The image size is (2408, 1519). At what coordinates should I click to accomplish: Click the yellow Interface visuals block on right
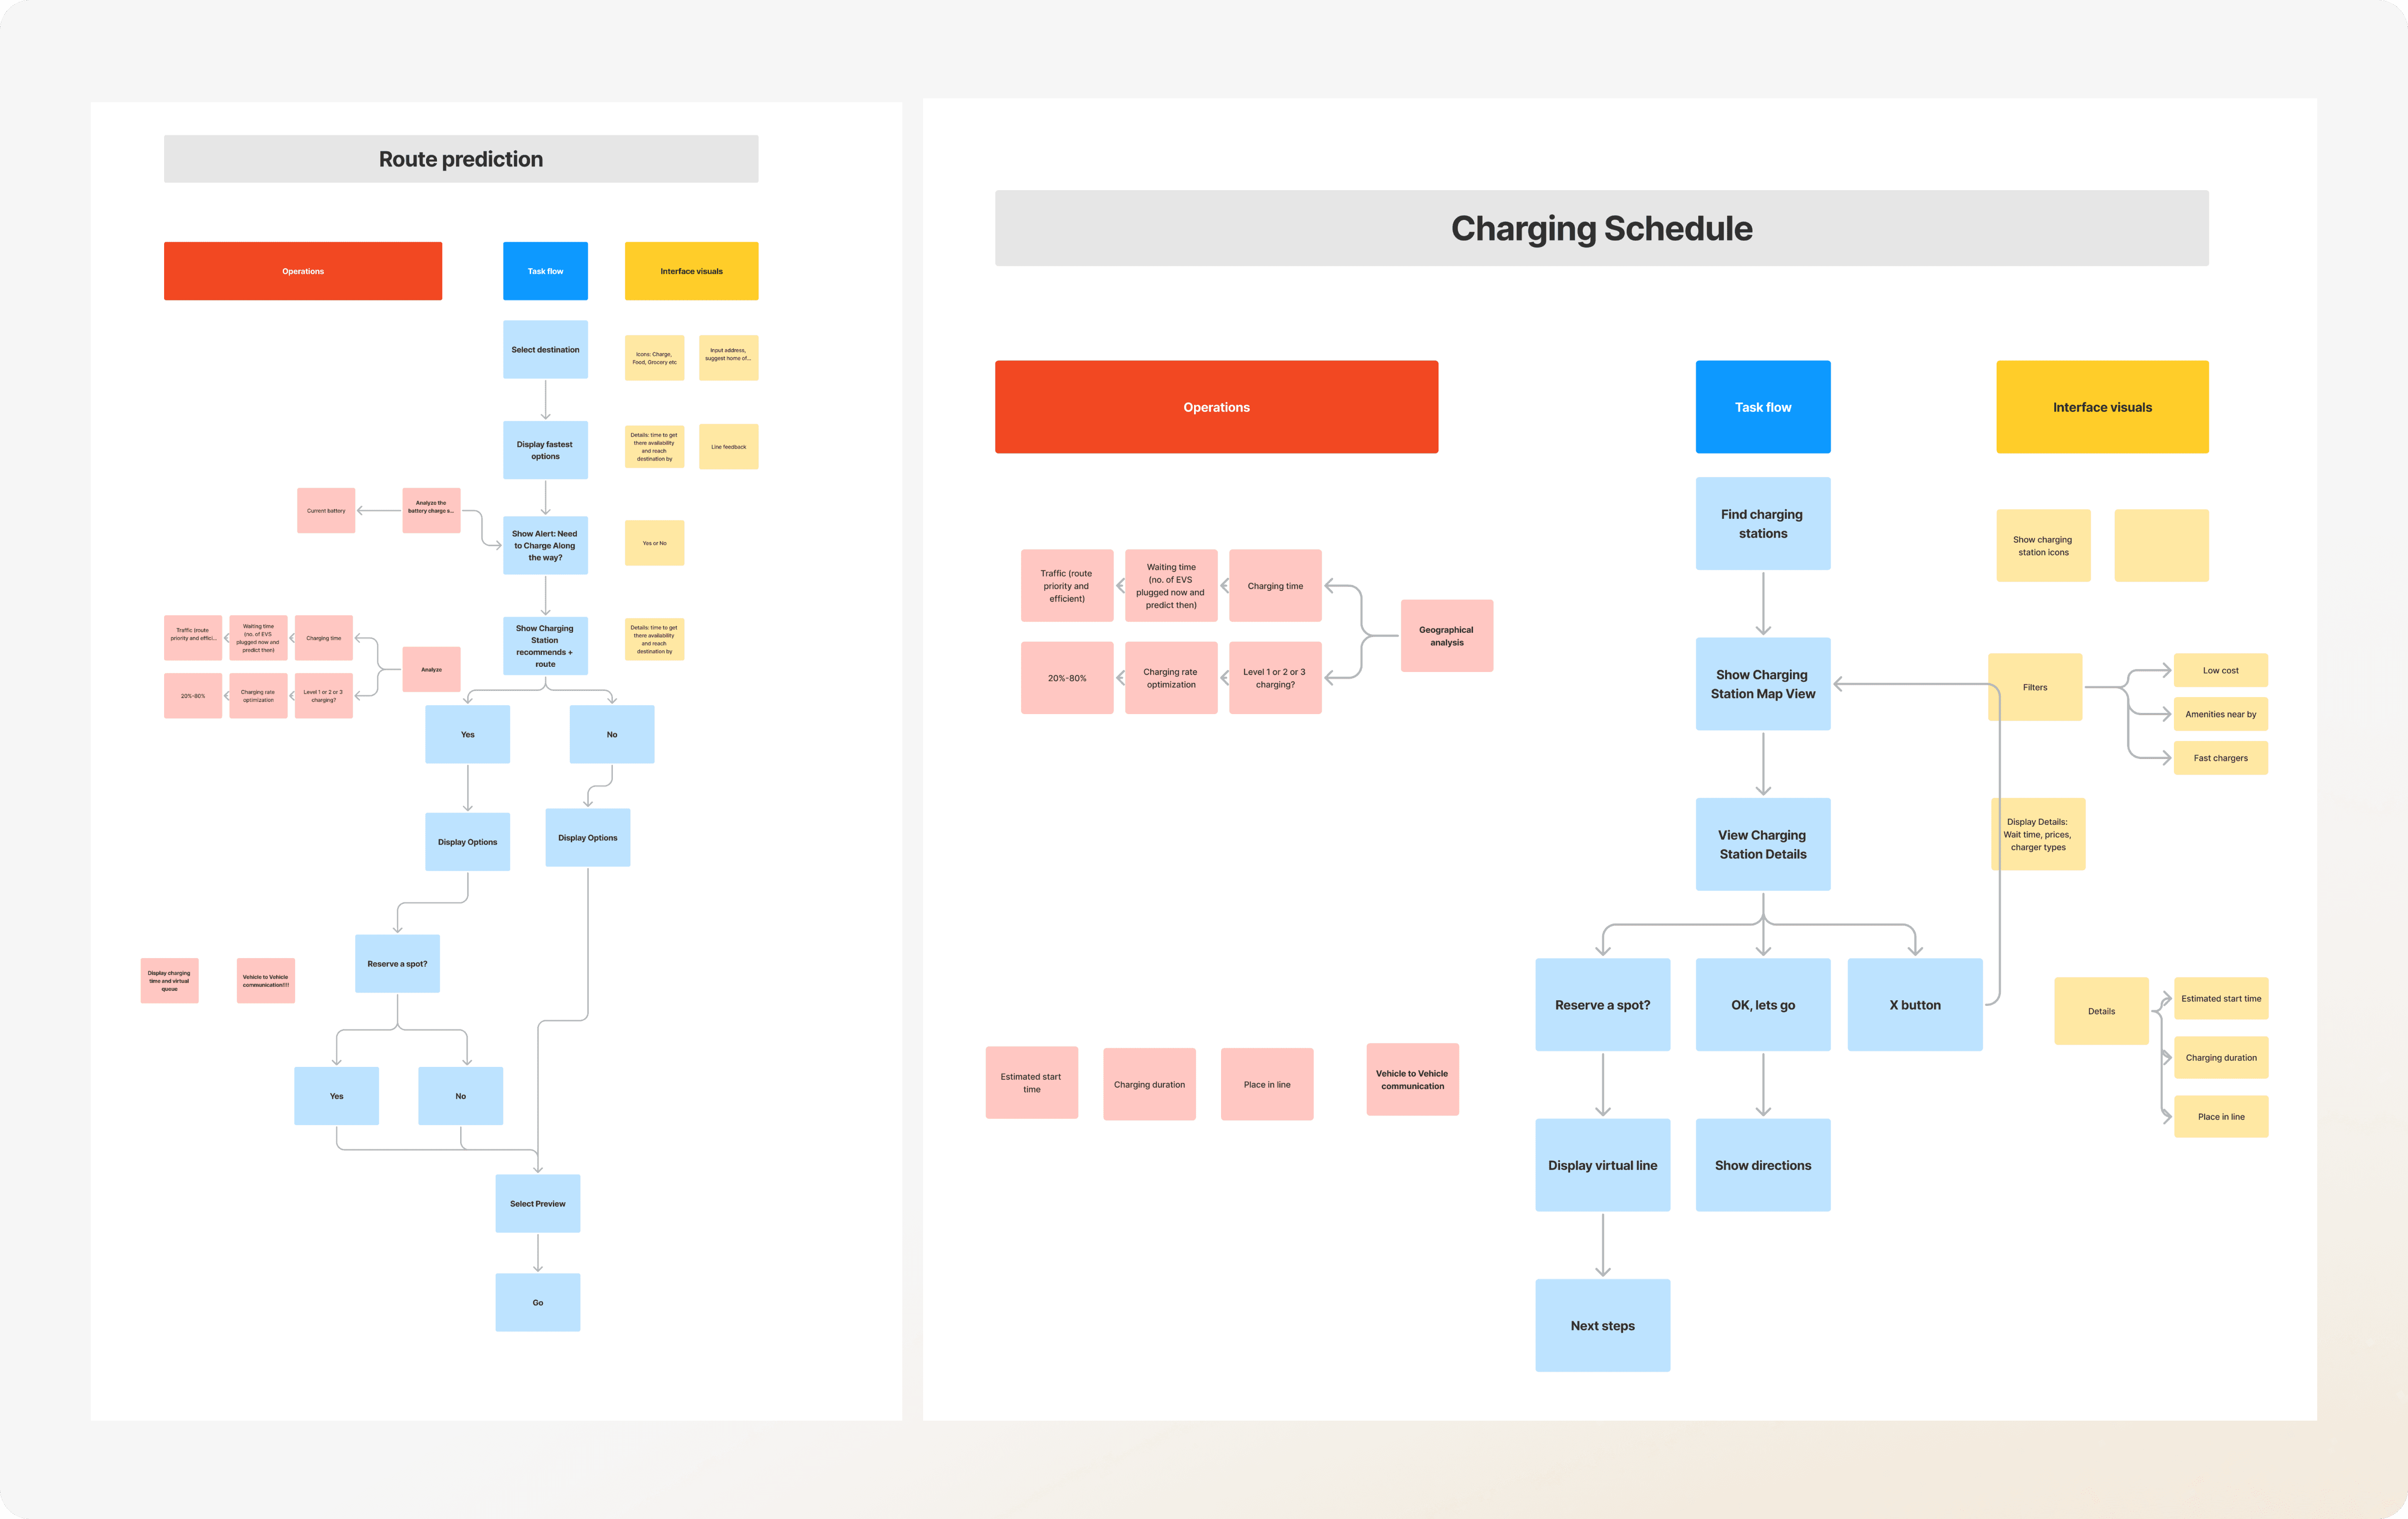point(2101,407)
